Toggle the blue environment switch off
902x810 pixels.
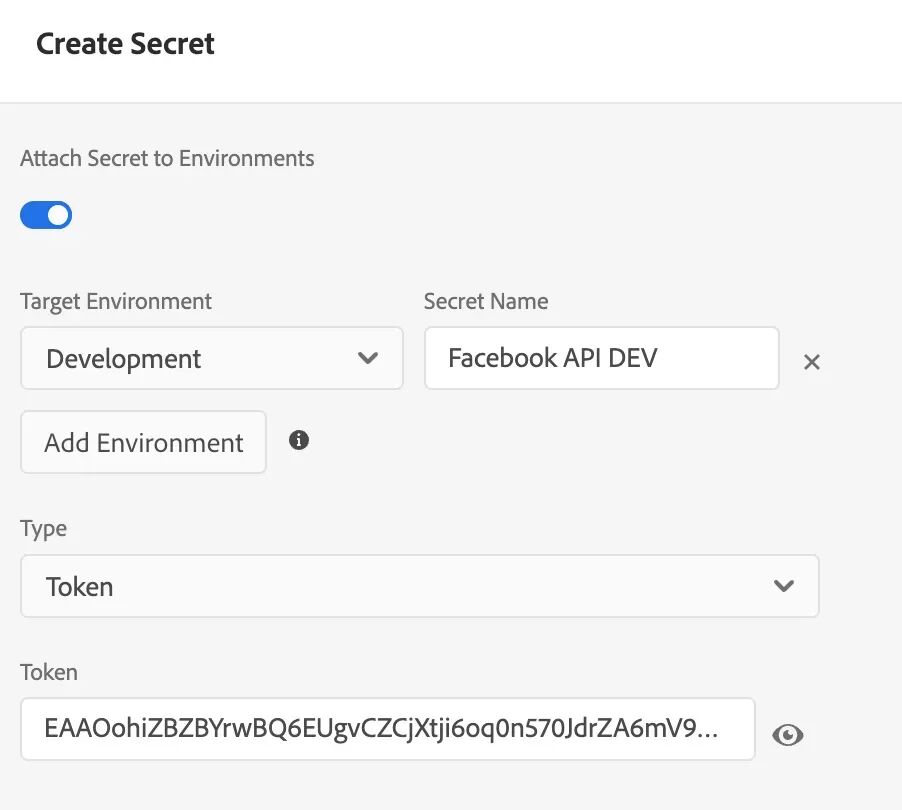[x=46, y=214]
